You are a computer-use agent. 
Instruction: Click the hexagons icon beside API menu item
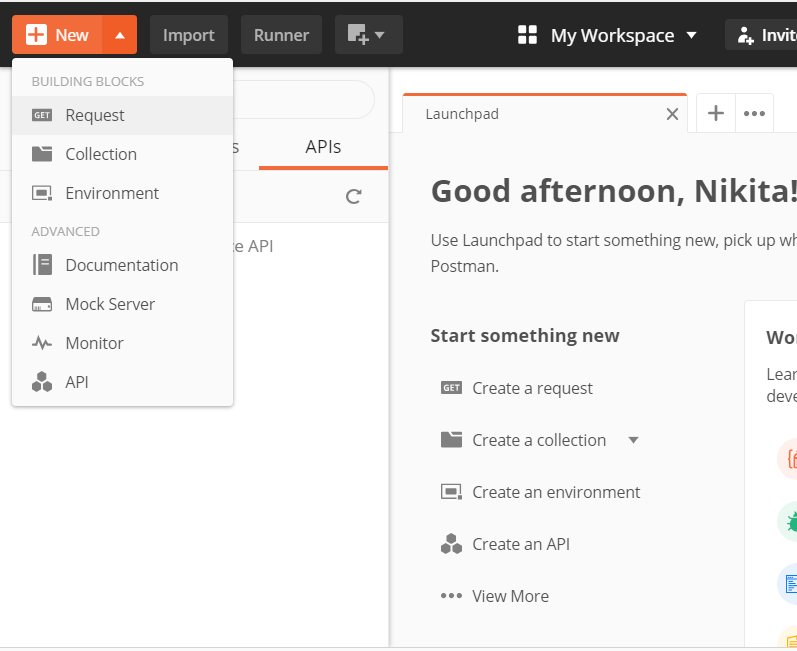(x=42, y=382)
